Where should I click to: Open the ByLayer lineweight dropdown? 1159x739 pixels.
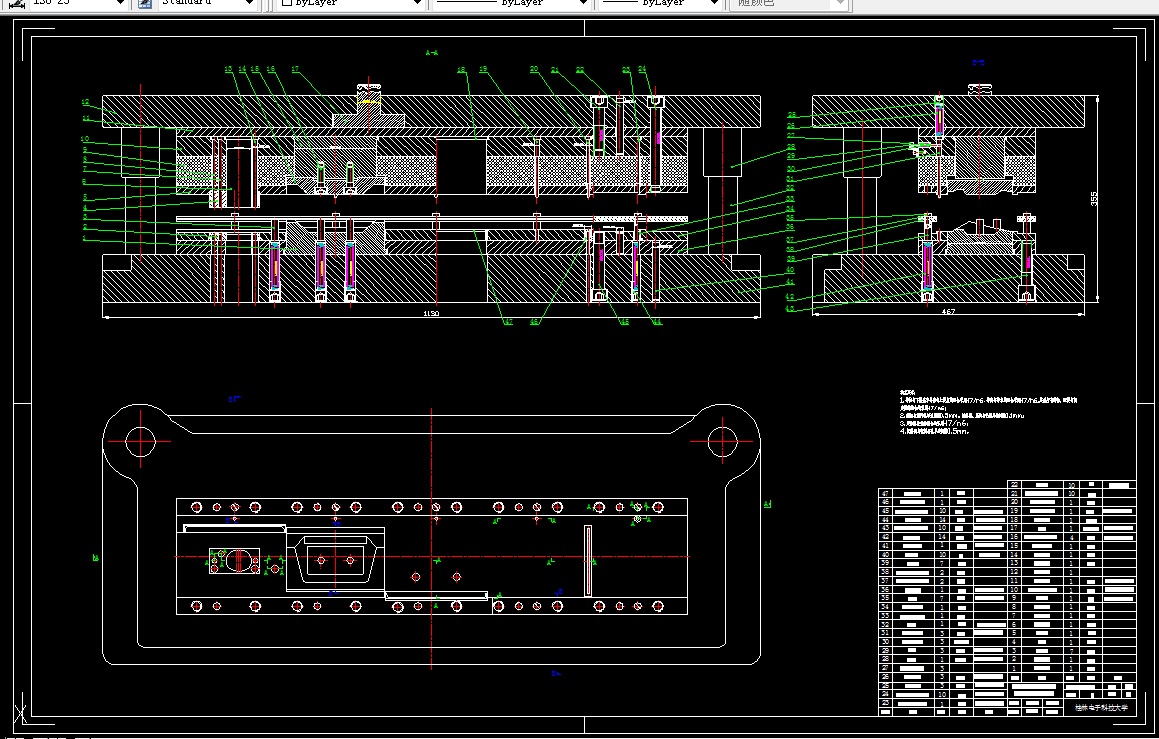[x=713, y=3]
